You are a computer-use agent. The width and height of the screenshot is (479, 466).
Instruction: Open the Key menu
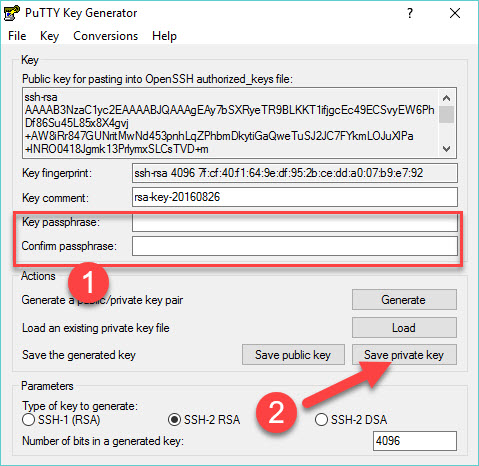pyautogui.click(x=49, y=36)
